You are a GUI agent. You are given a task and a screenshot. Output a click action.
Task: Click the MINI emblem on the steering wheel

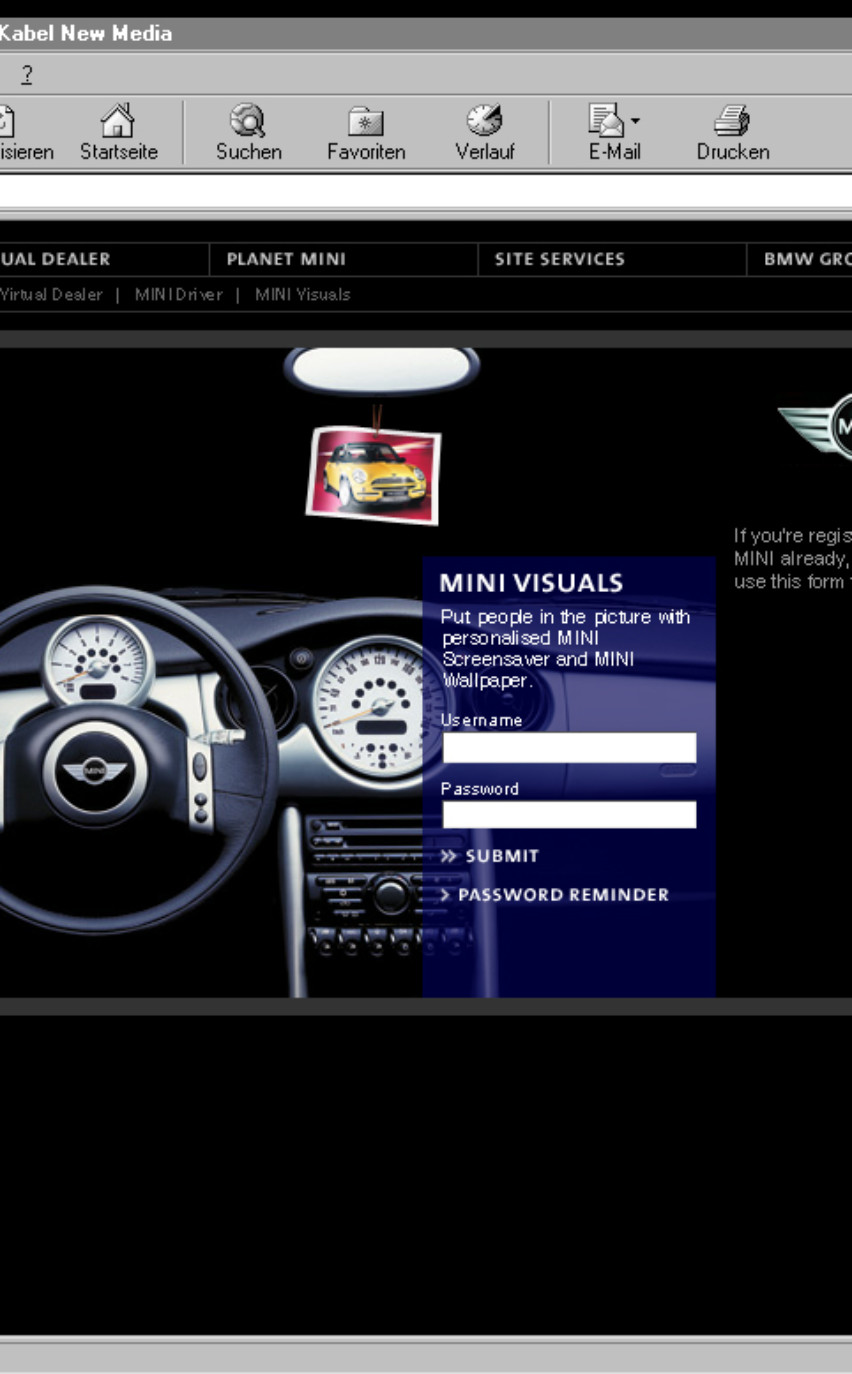[94, 771]
